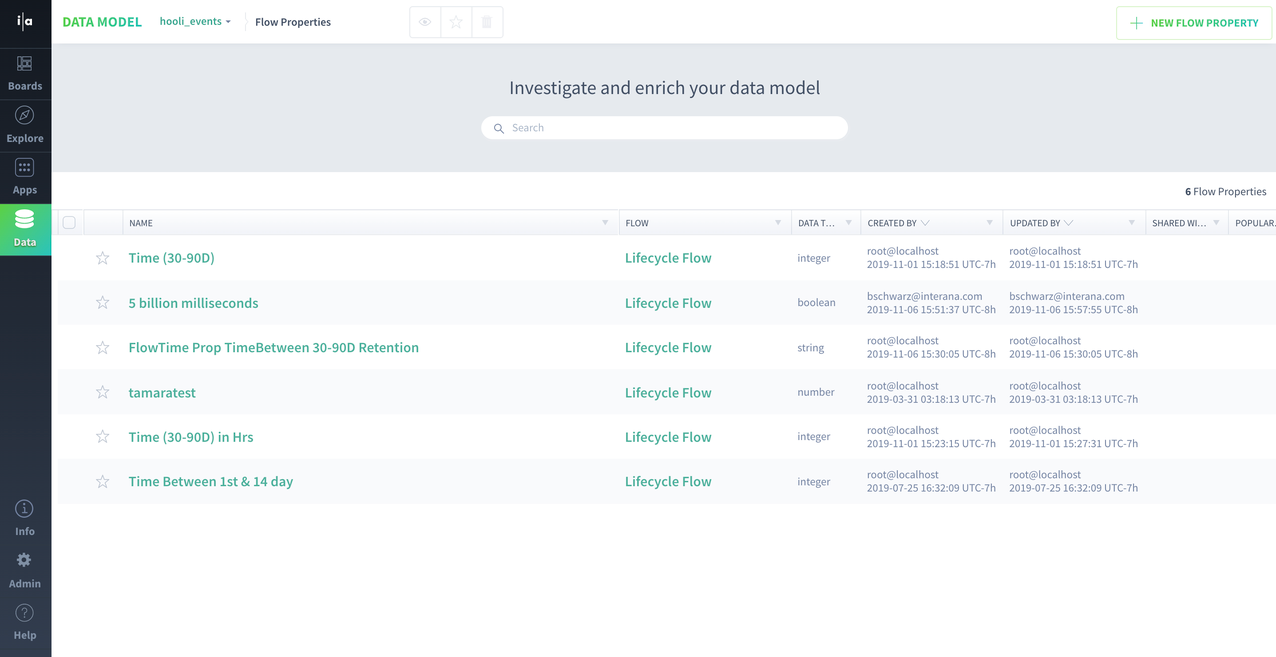
Task: Open the Boards section
Action: click(25, 73)
